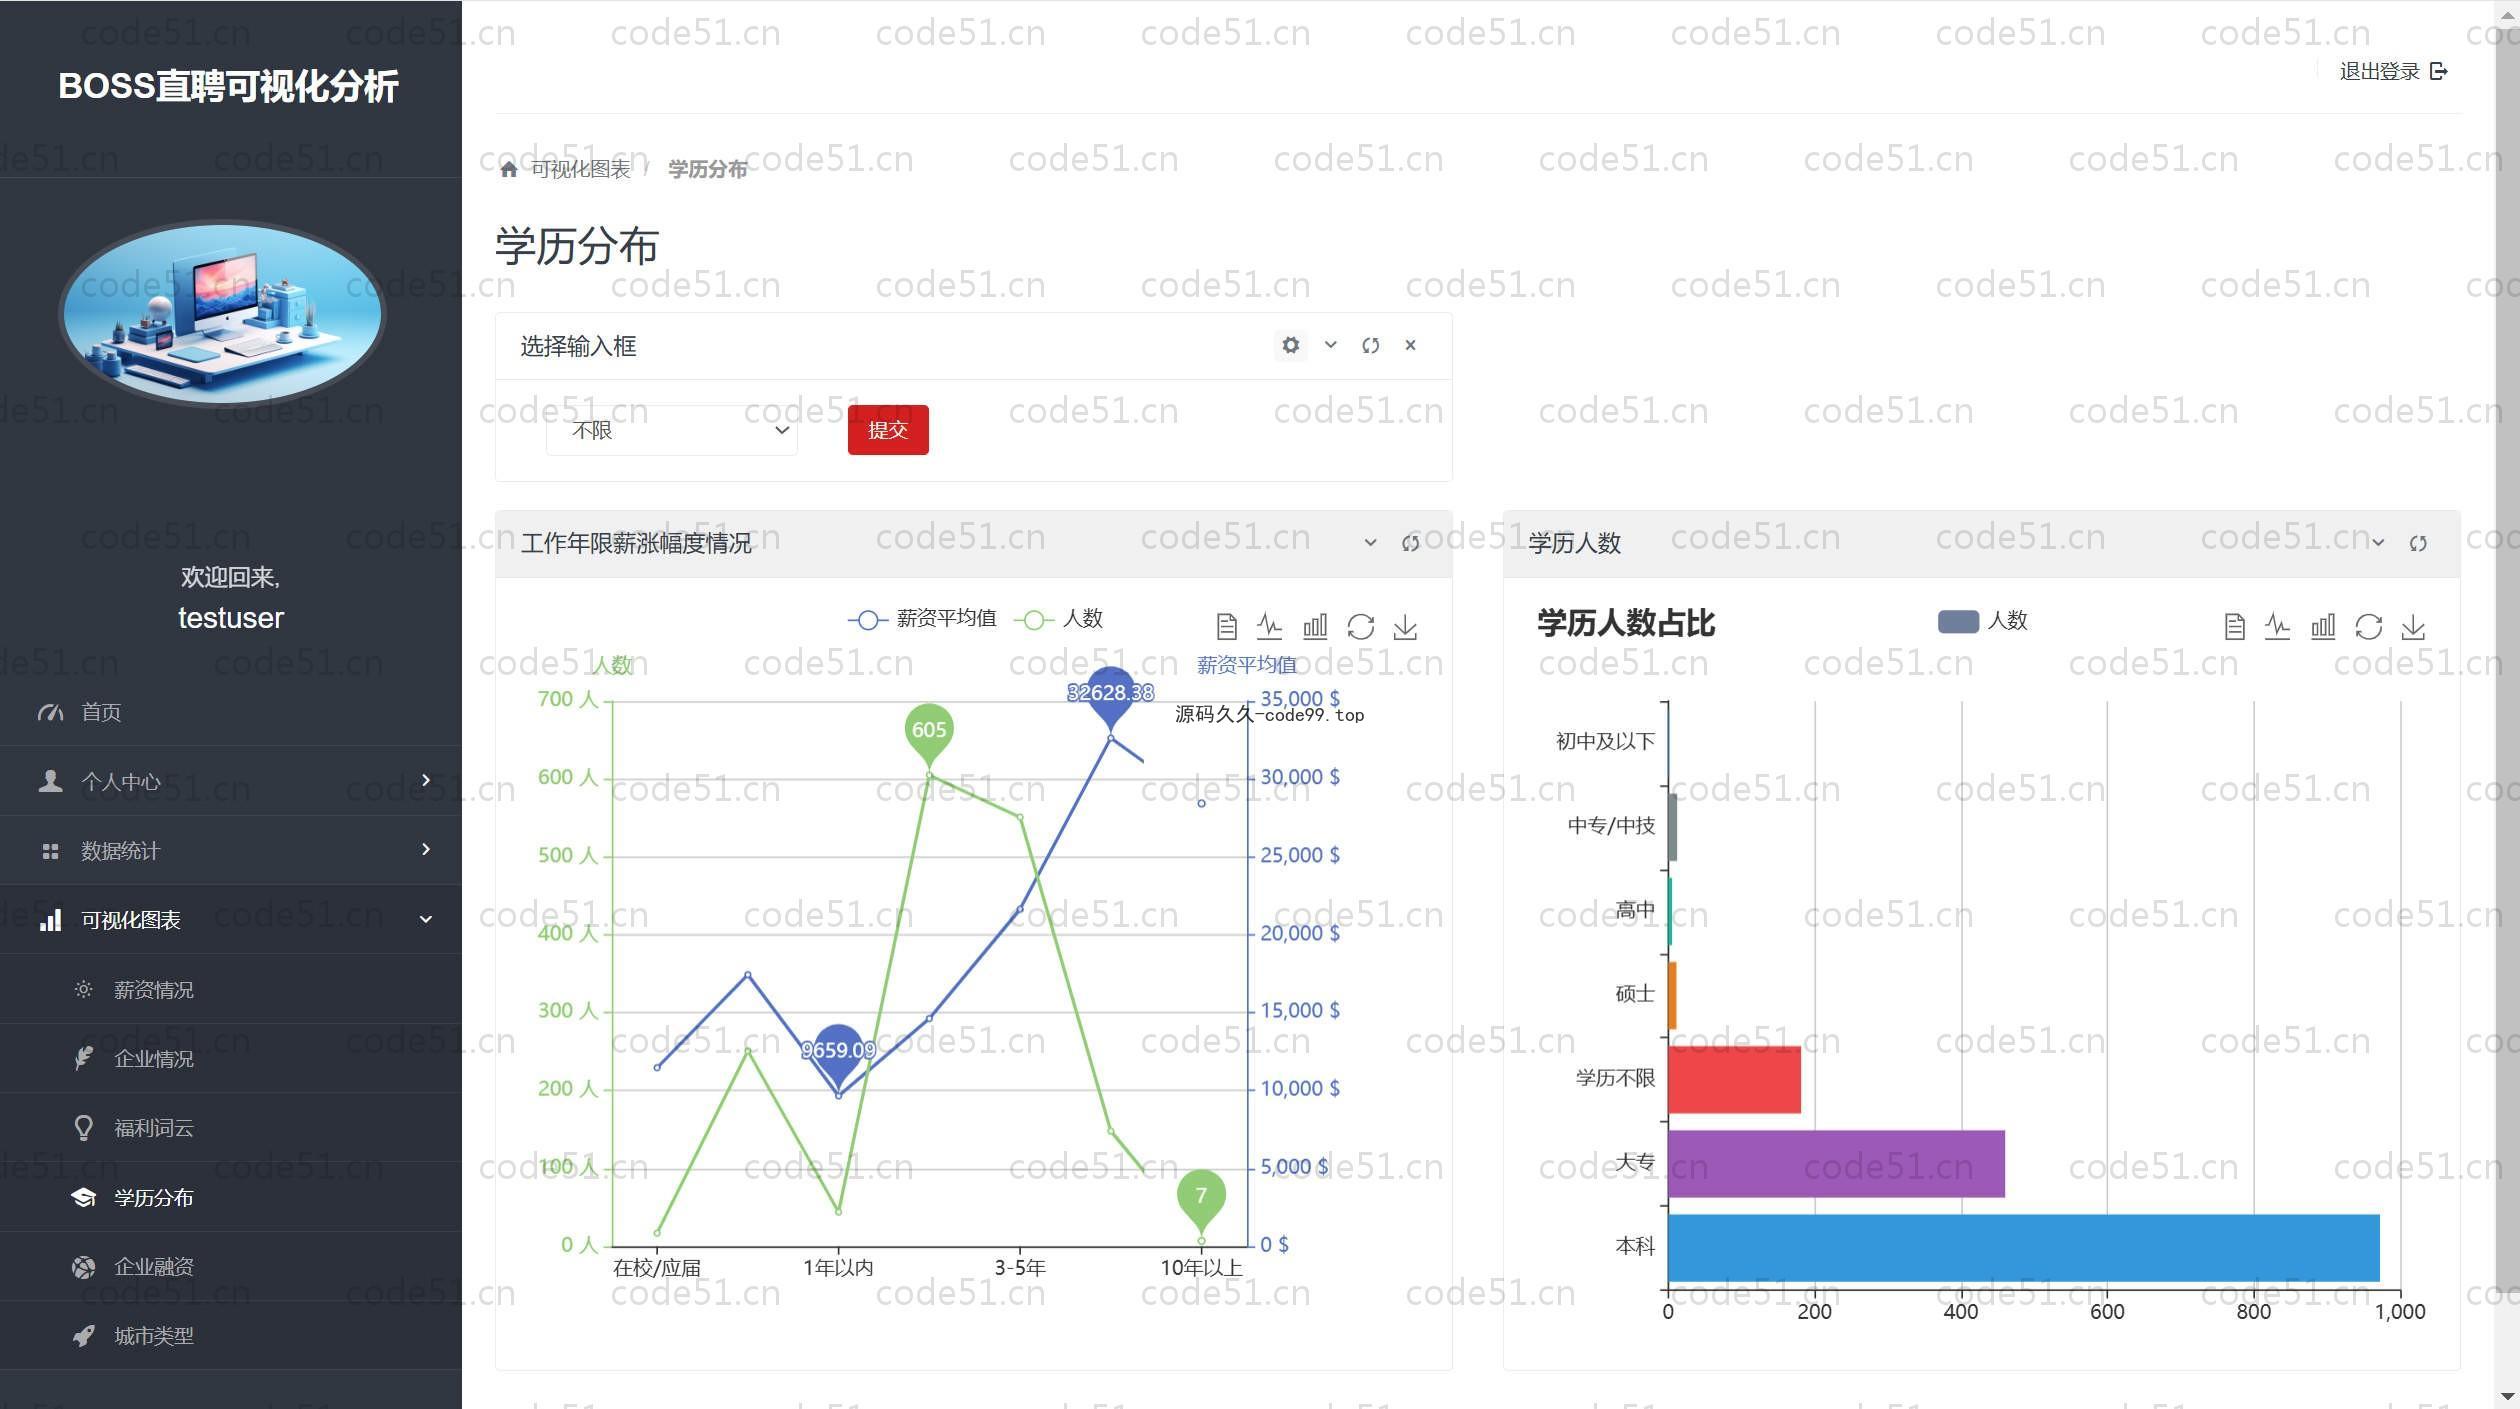Download 学历人数占比 chart as image
Screen dimensions: 2520x1409
(2413, 627)
